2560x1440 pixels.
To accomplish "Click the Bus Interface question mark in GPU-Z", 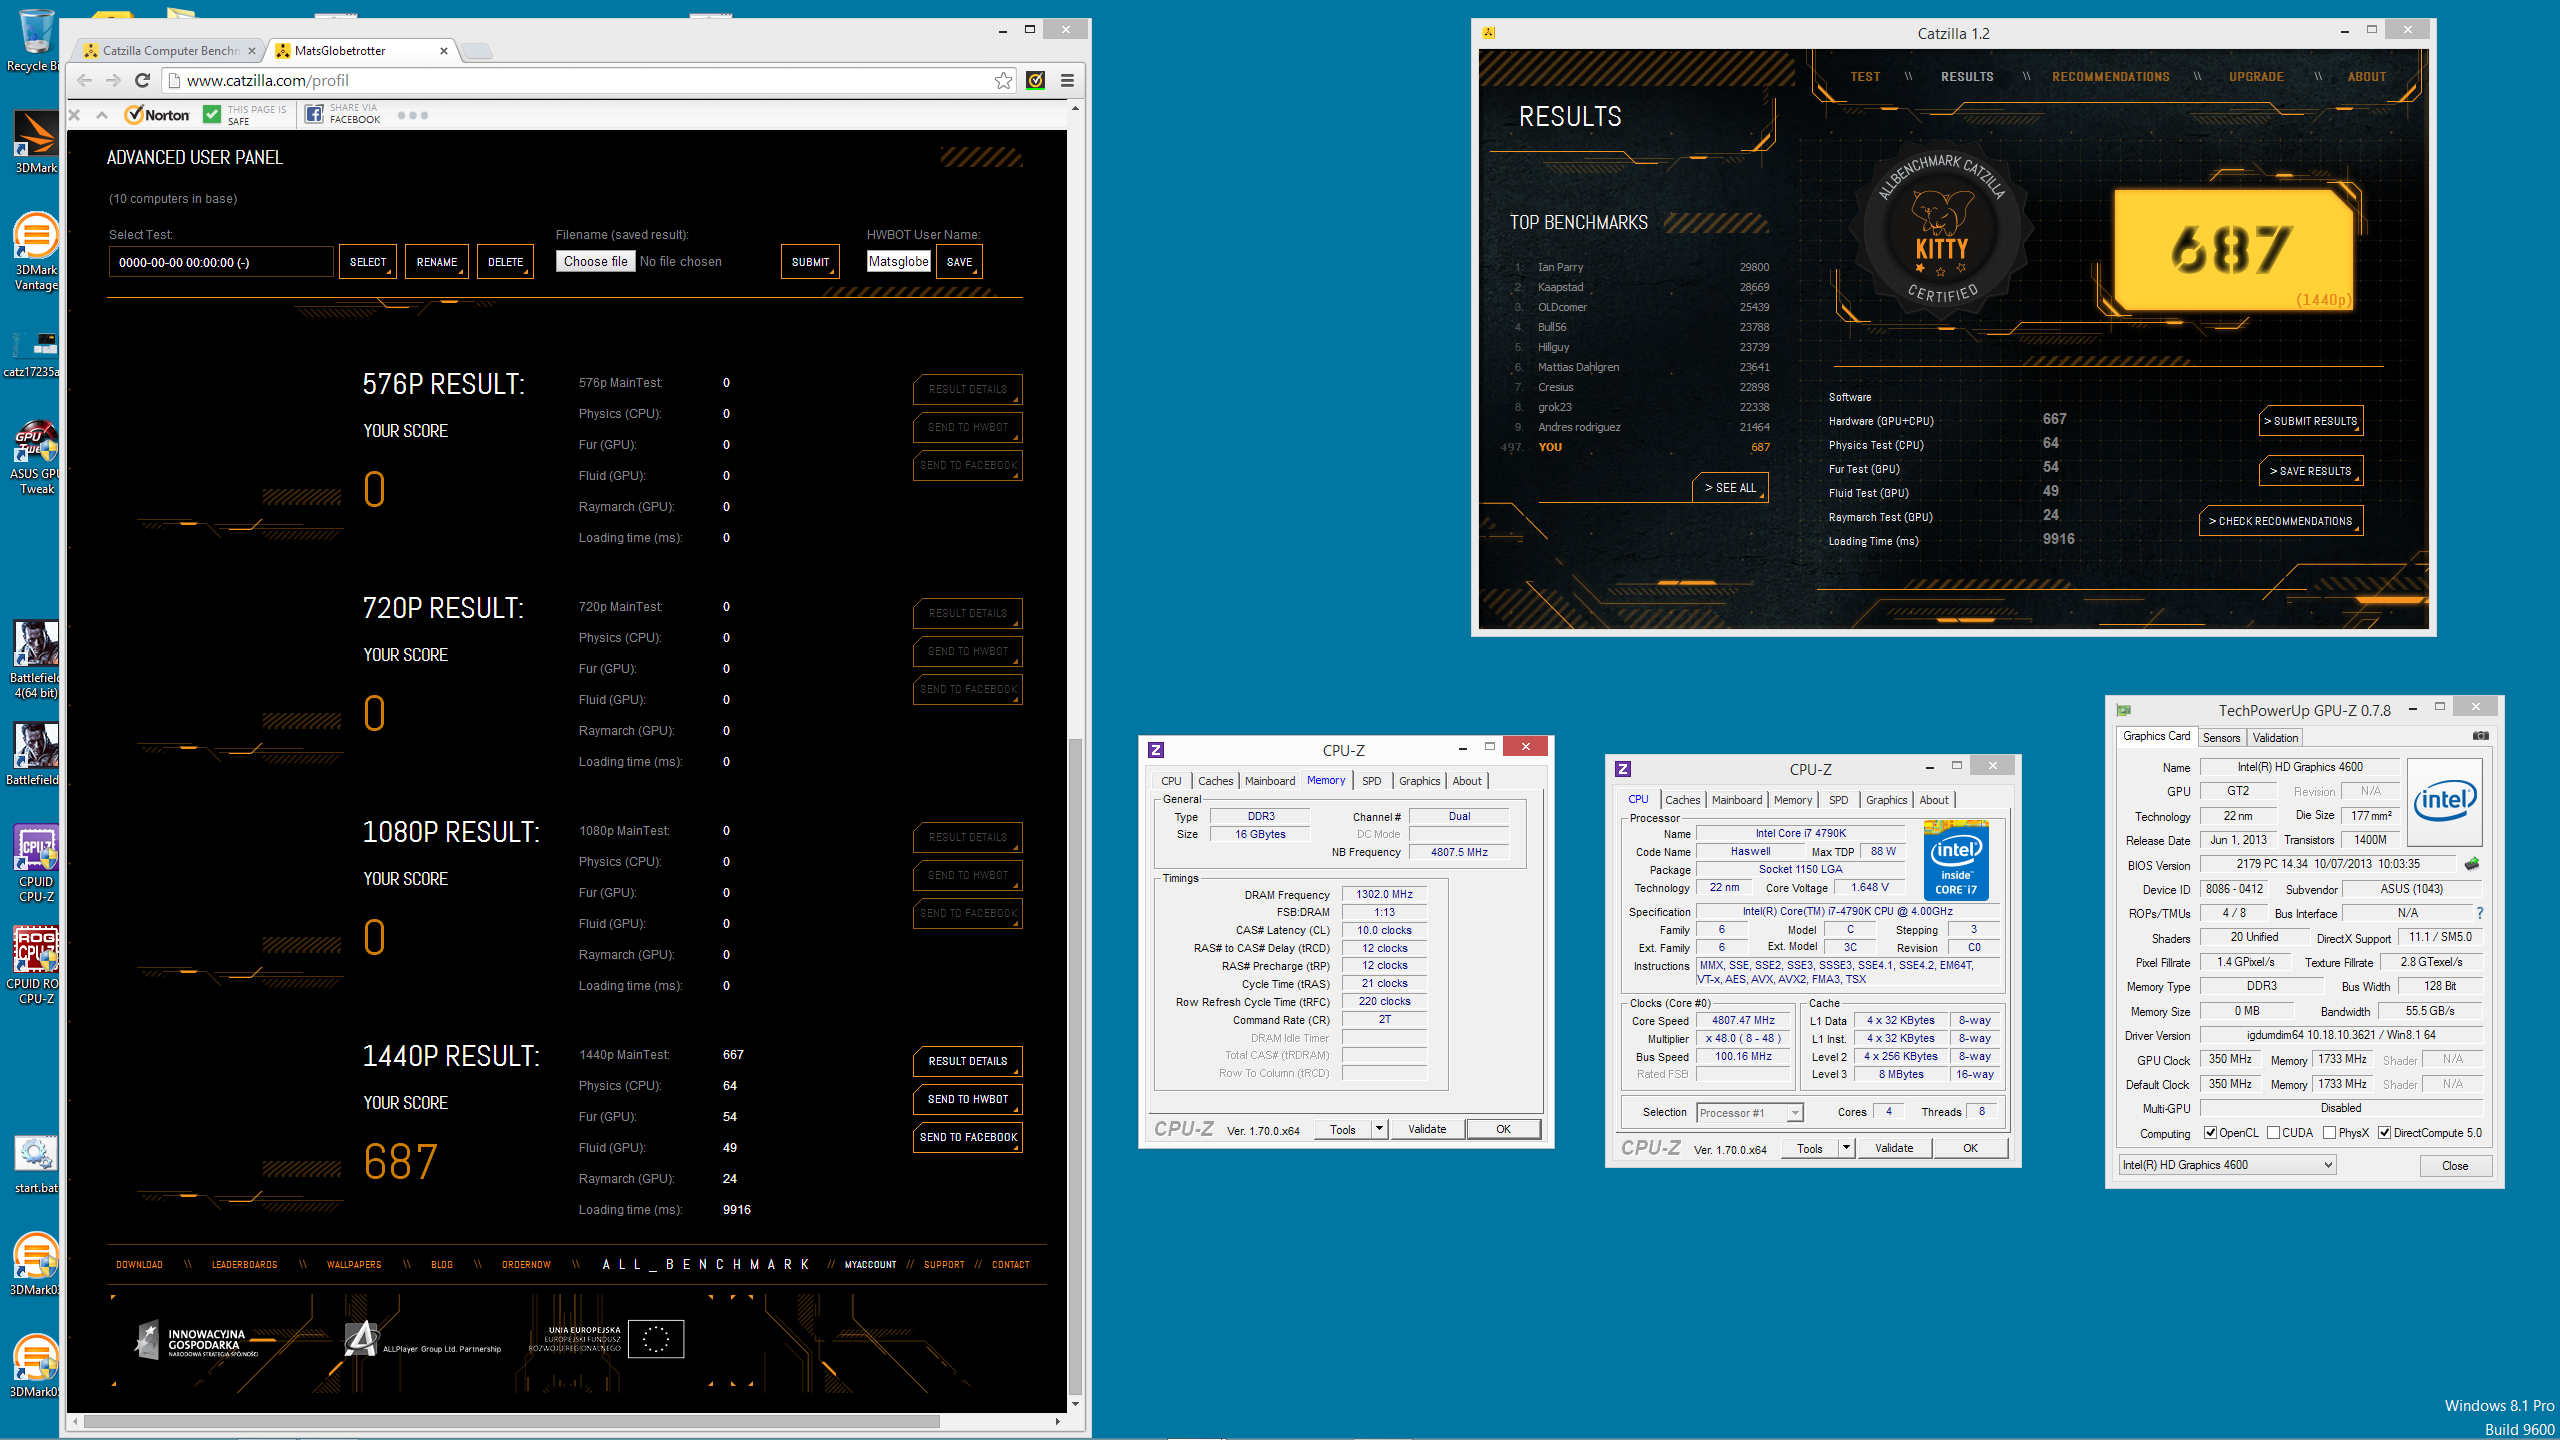I will click(2480, 913).
